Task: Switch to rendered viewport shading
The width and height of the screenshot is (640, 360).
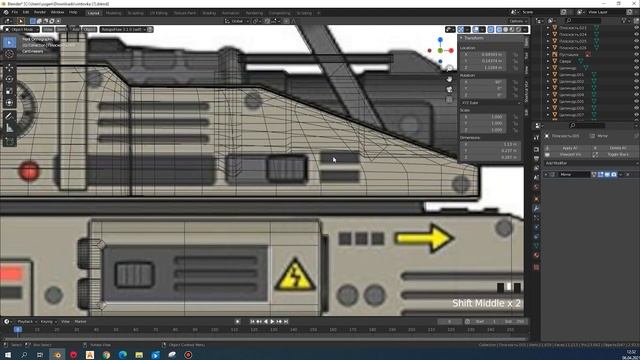Action: tap(519, 29)
